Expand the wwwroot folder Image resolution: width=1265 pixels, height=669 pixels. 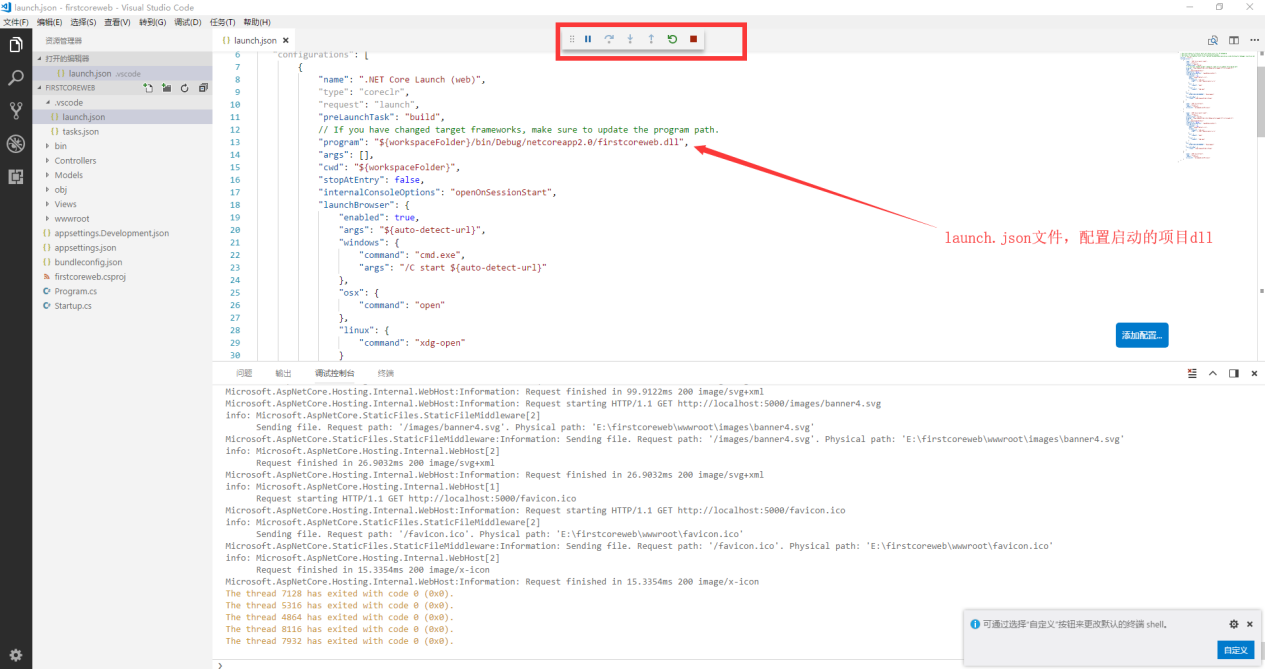[71, 218]
